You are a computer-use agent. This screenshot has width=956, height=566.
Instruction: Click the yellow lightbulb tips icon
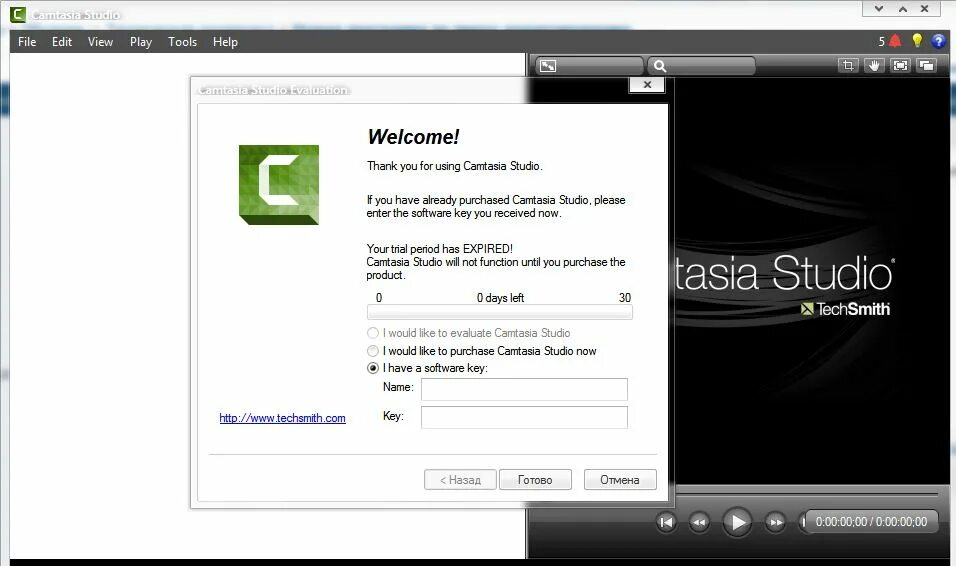[917, 40]
